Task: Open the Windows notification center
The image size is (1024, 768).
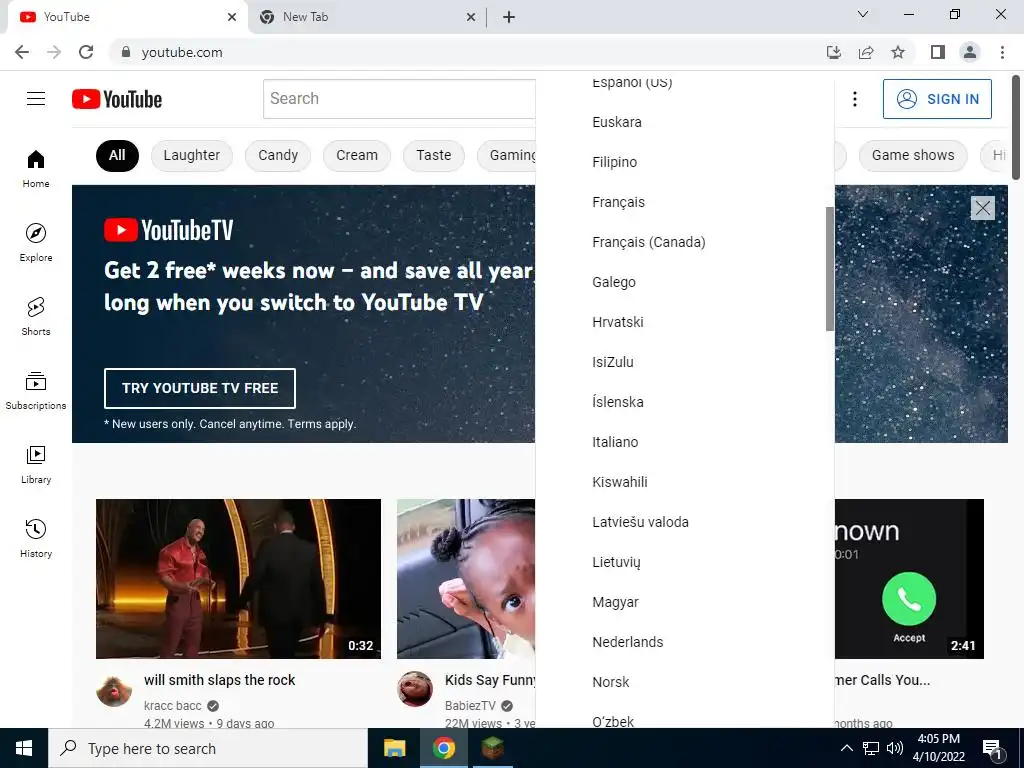Action: 992,749
